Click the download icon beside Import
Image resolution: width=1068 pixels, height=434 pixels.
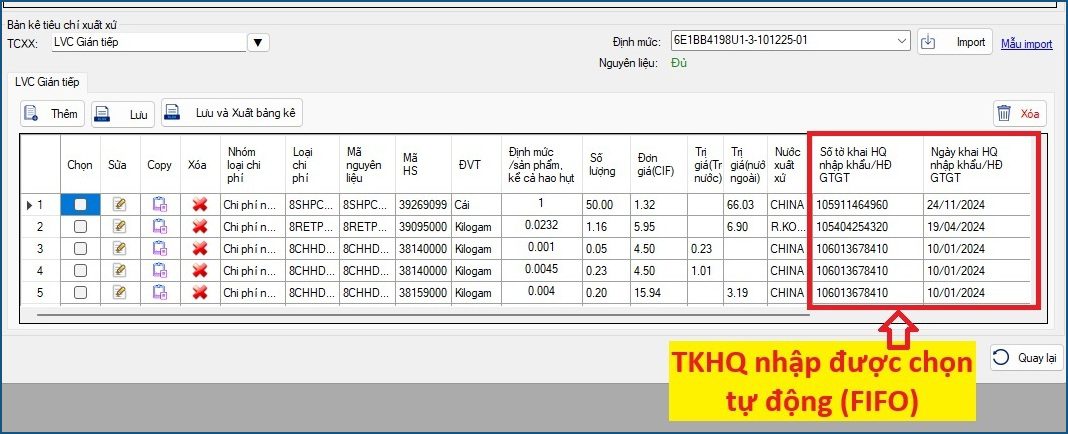click(928, 42)
